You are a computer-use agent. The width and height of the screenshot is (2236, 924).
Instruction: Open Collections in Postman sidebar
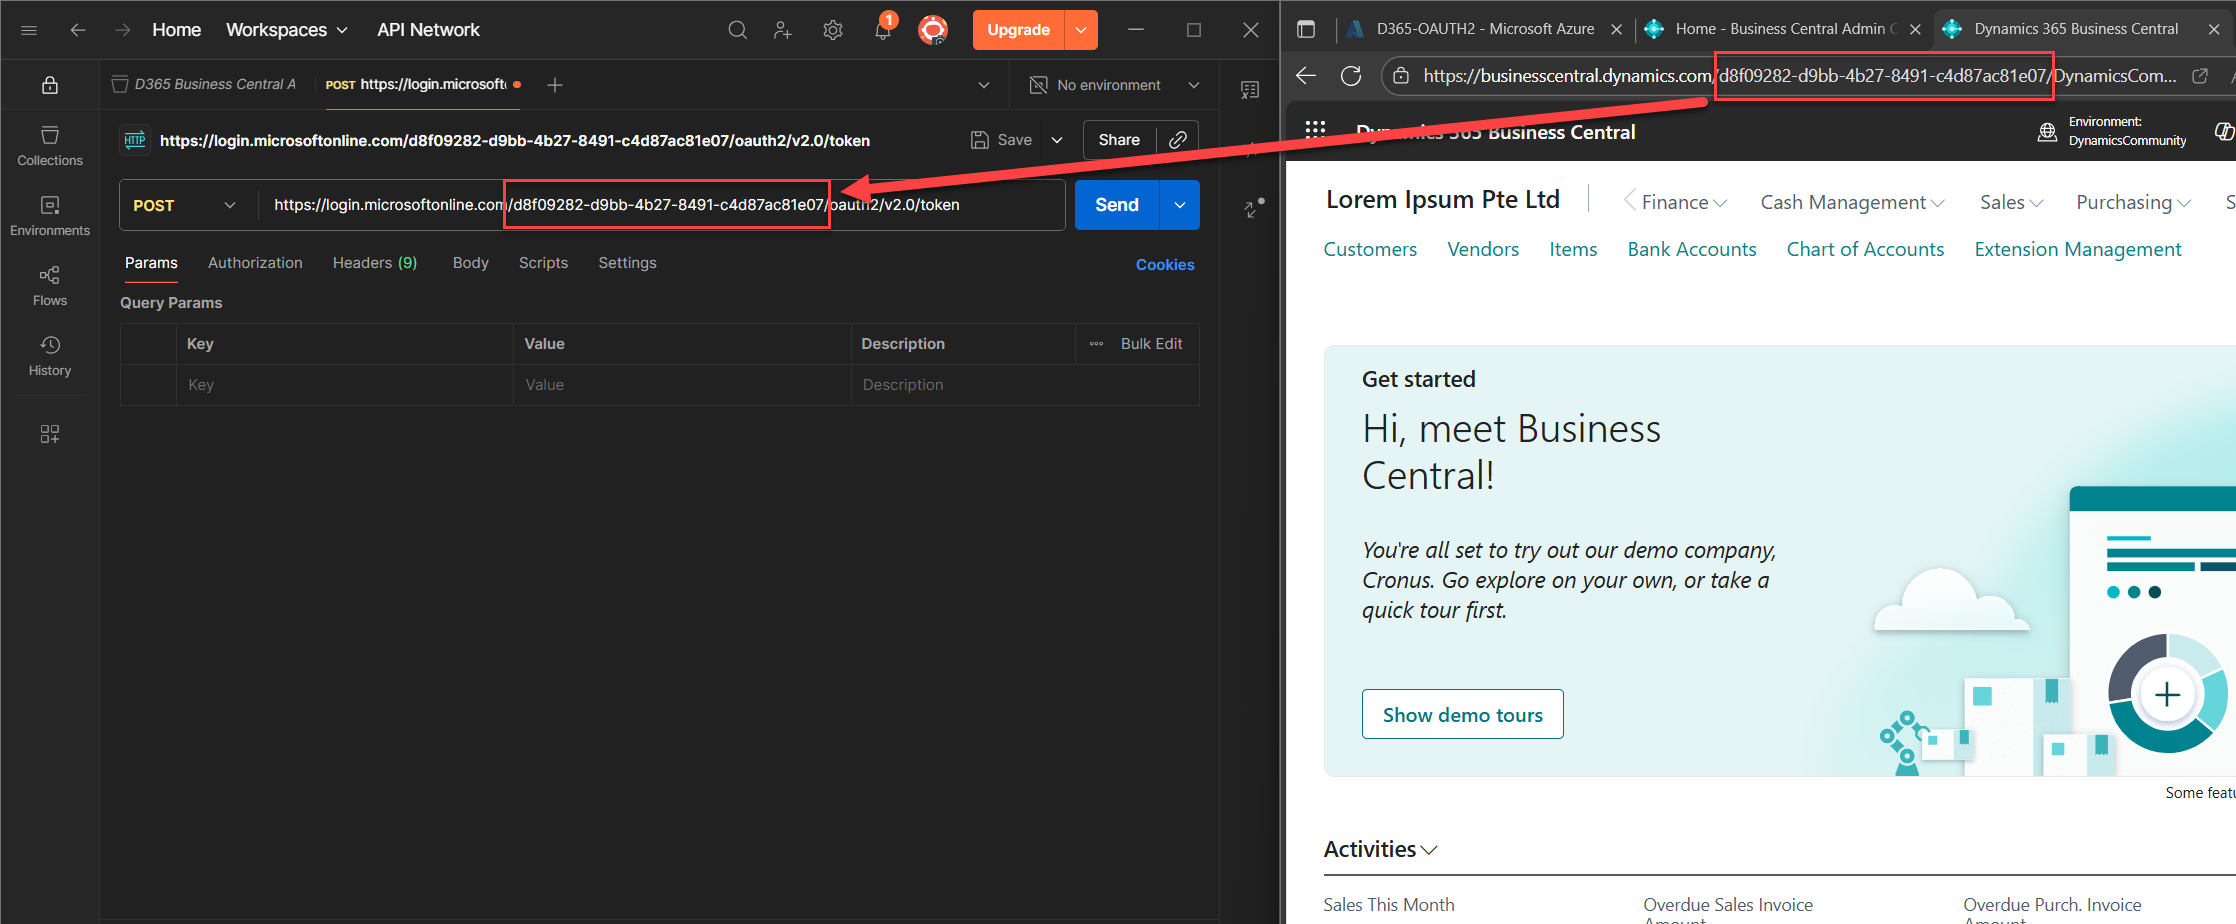click(50, 146)
